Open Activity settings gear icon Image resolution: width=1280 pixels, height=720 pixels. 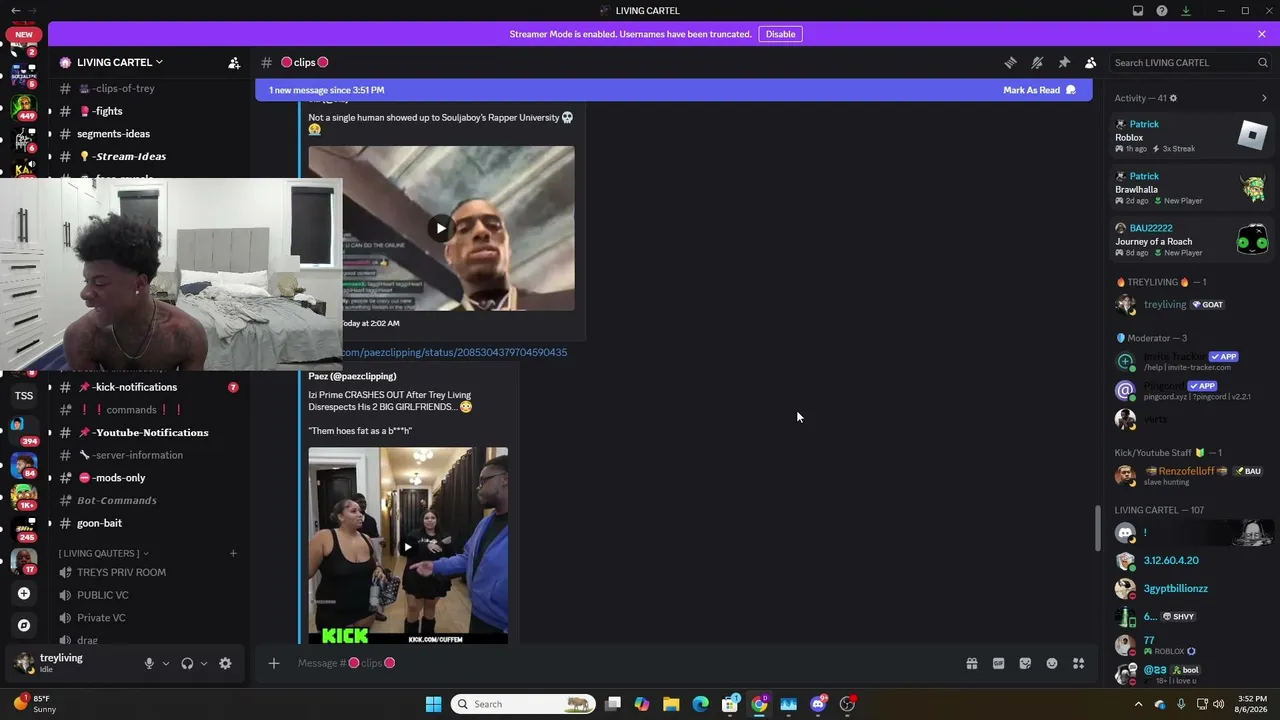tap(1173, 98)
